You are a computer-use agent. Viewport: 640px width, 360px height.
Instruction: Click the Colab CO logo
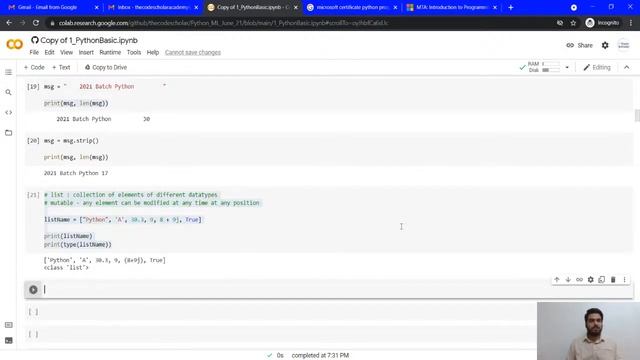(x=15, y=44)
